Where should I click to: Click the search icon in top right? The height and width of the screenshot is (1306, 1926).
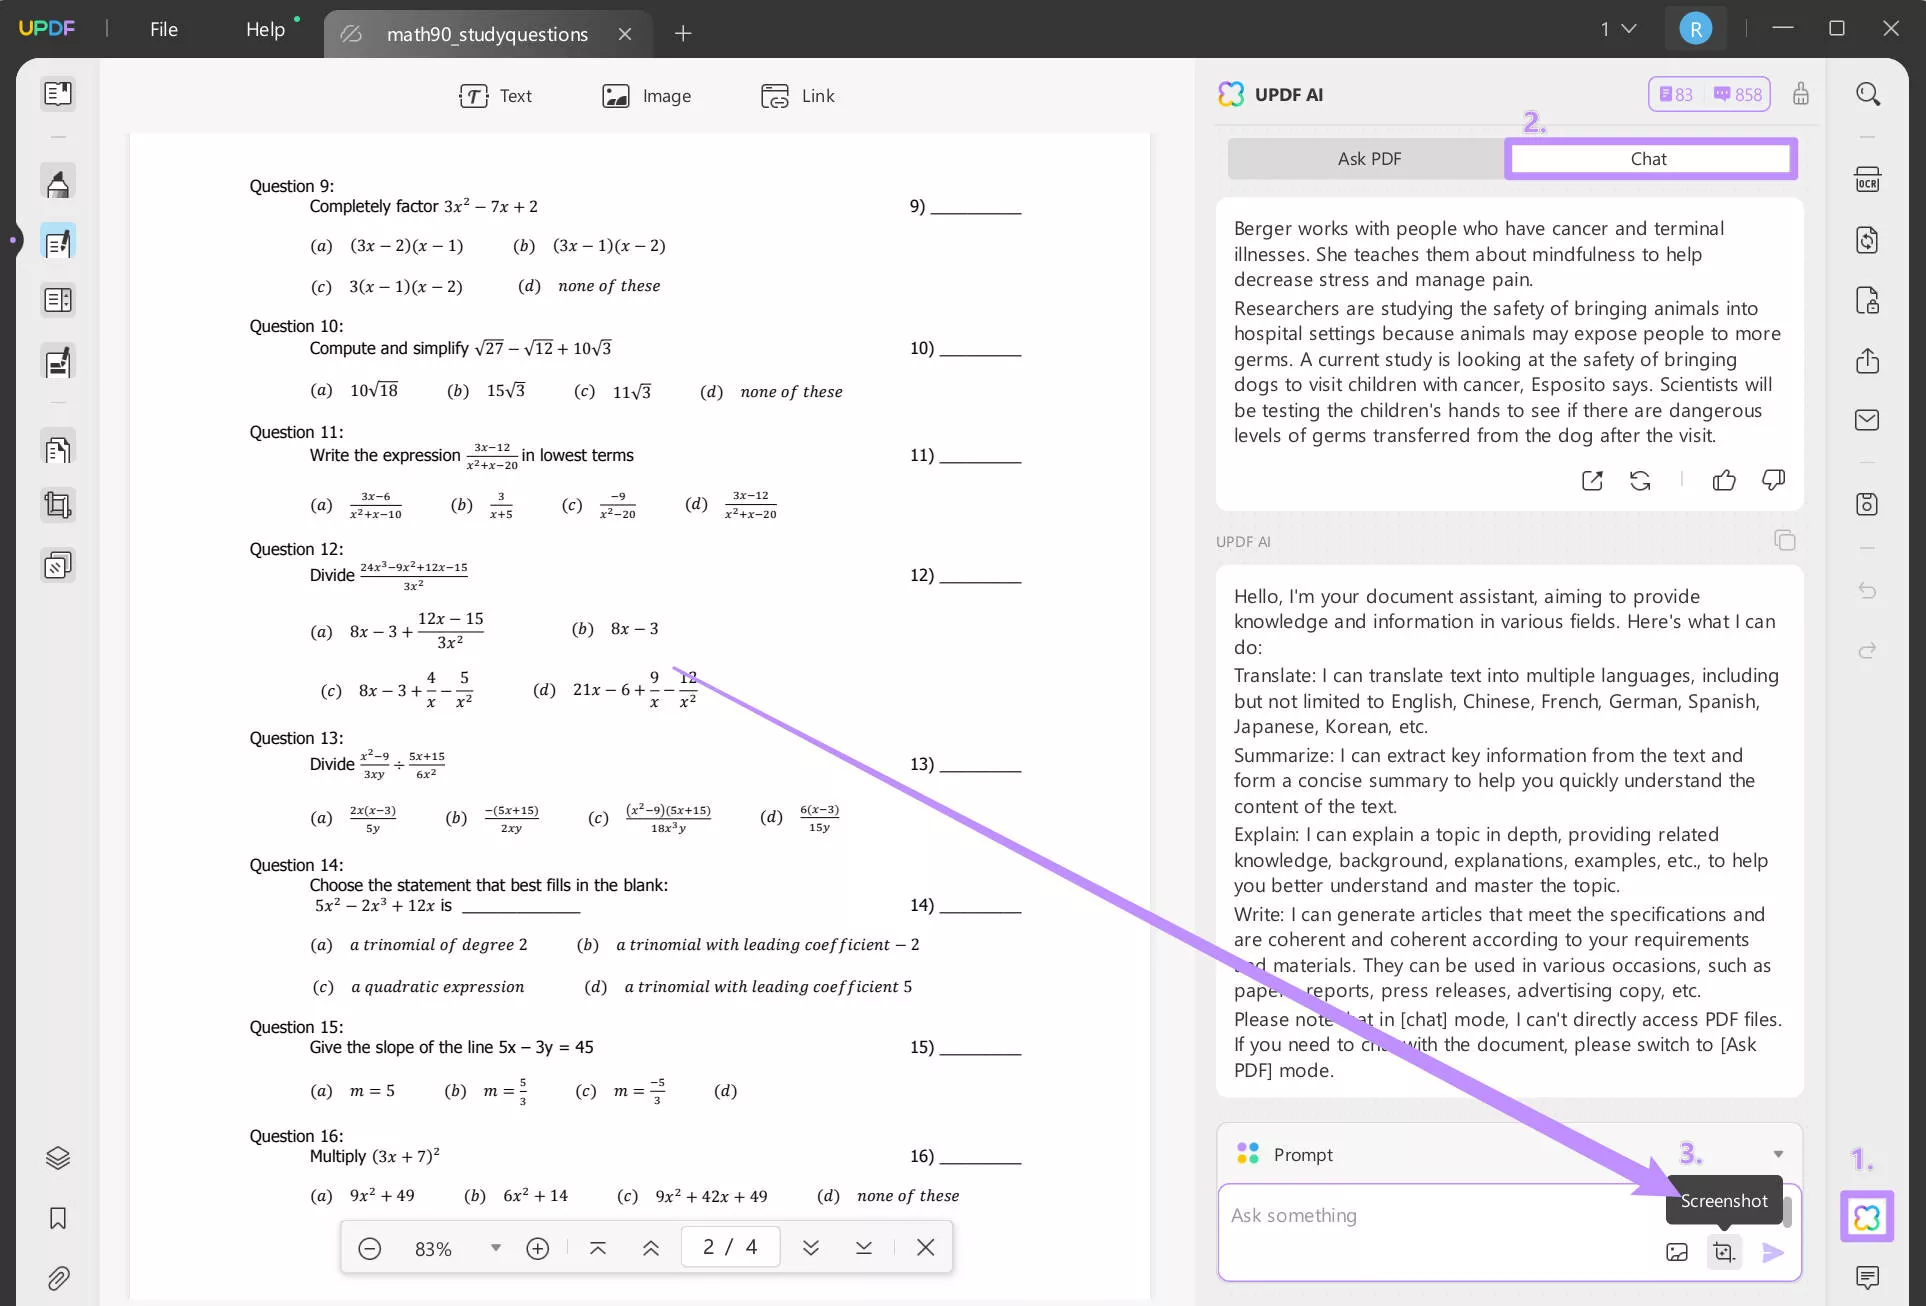(1868, 93)
